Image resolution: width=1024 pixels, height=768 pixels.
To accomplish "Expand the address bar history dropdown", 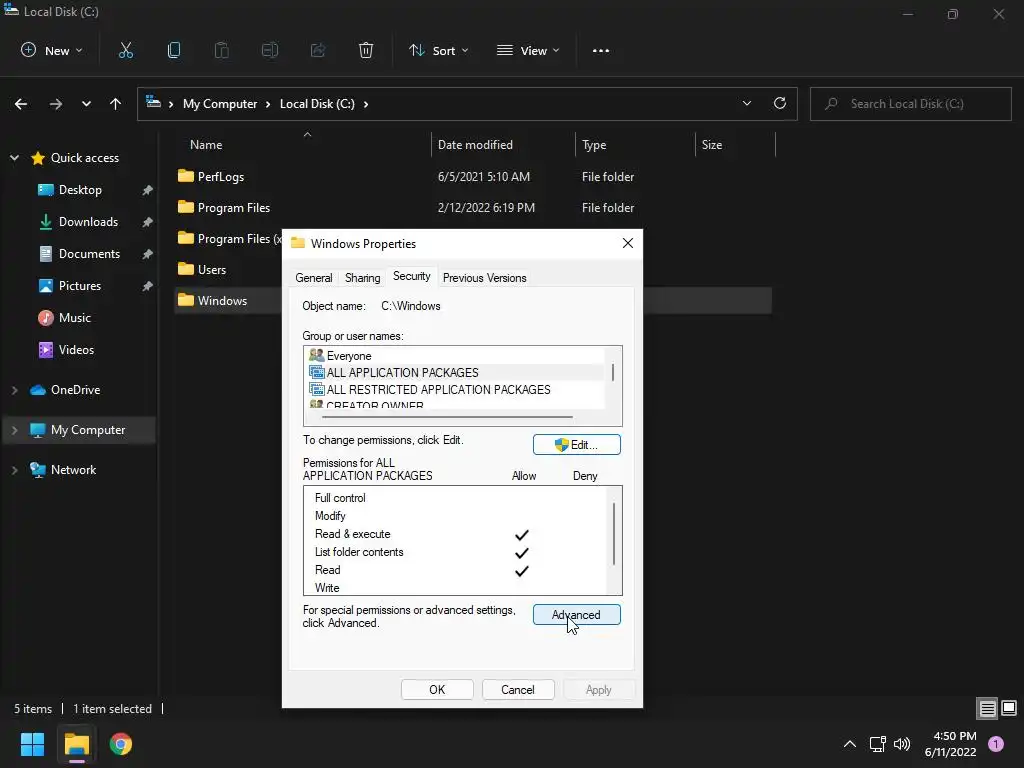I will tap(746, 103).
